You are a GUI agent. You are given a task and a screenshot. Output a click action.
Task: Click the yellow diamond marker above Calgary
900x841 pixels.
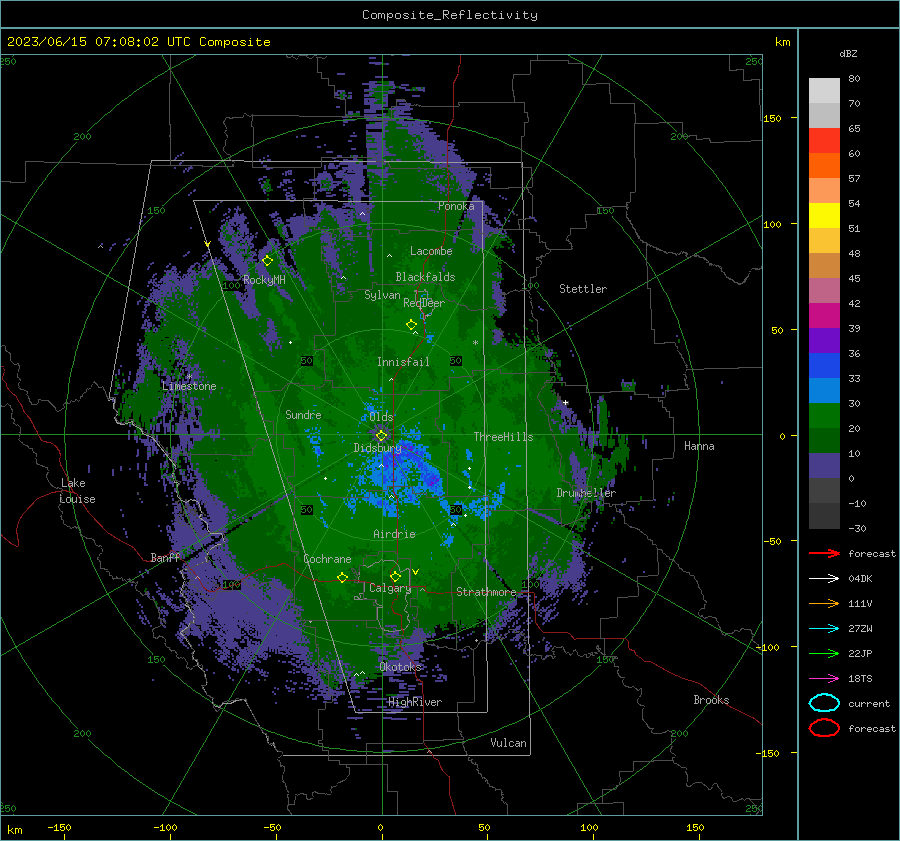click(395, 576)
